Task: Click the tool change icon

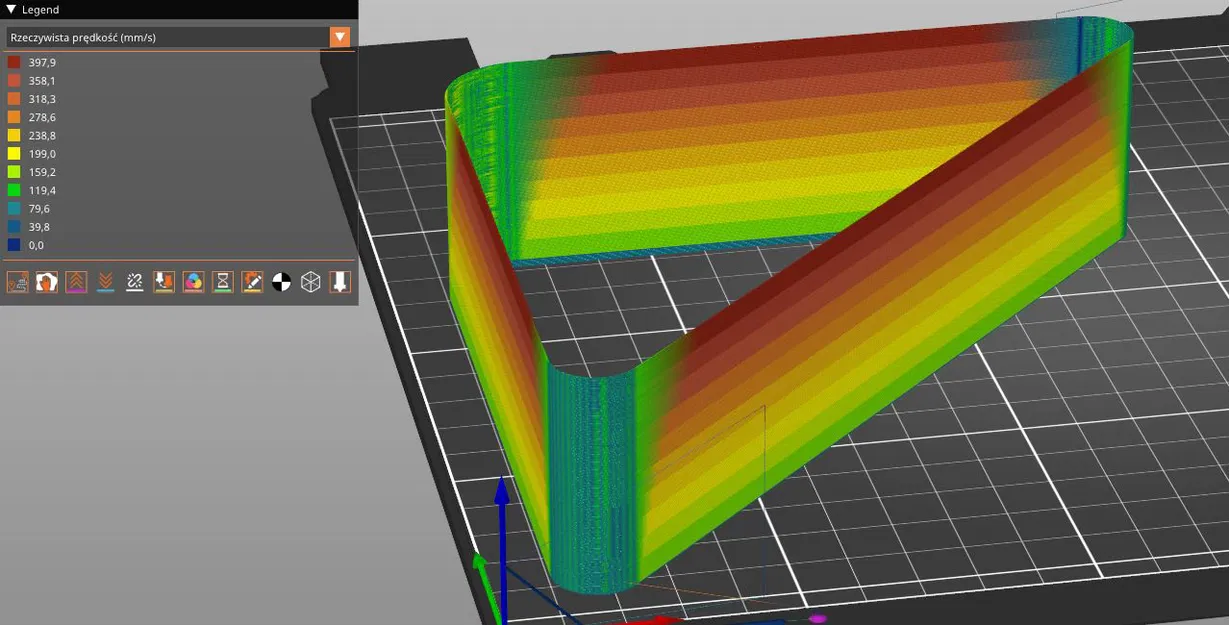Action: point(164,281)
